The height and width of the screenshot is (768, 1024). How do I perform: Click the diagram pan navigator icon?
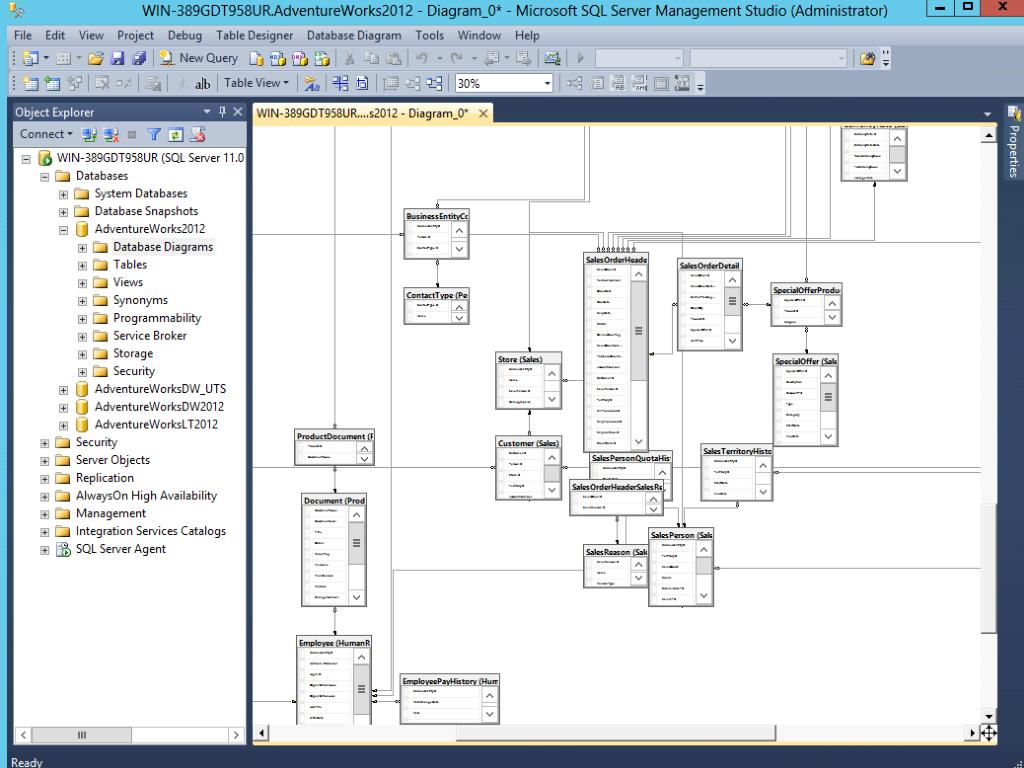pyautogui.click(x=989, y=733)
